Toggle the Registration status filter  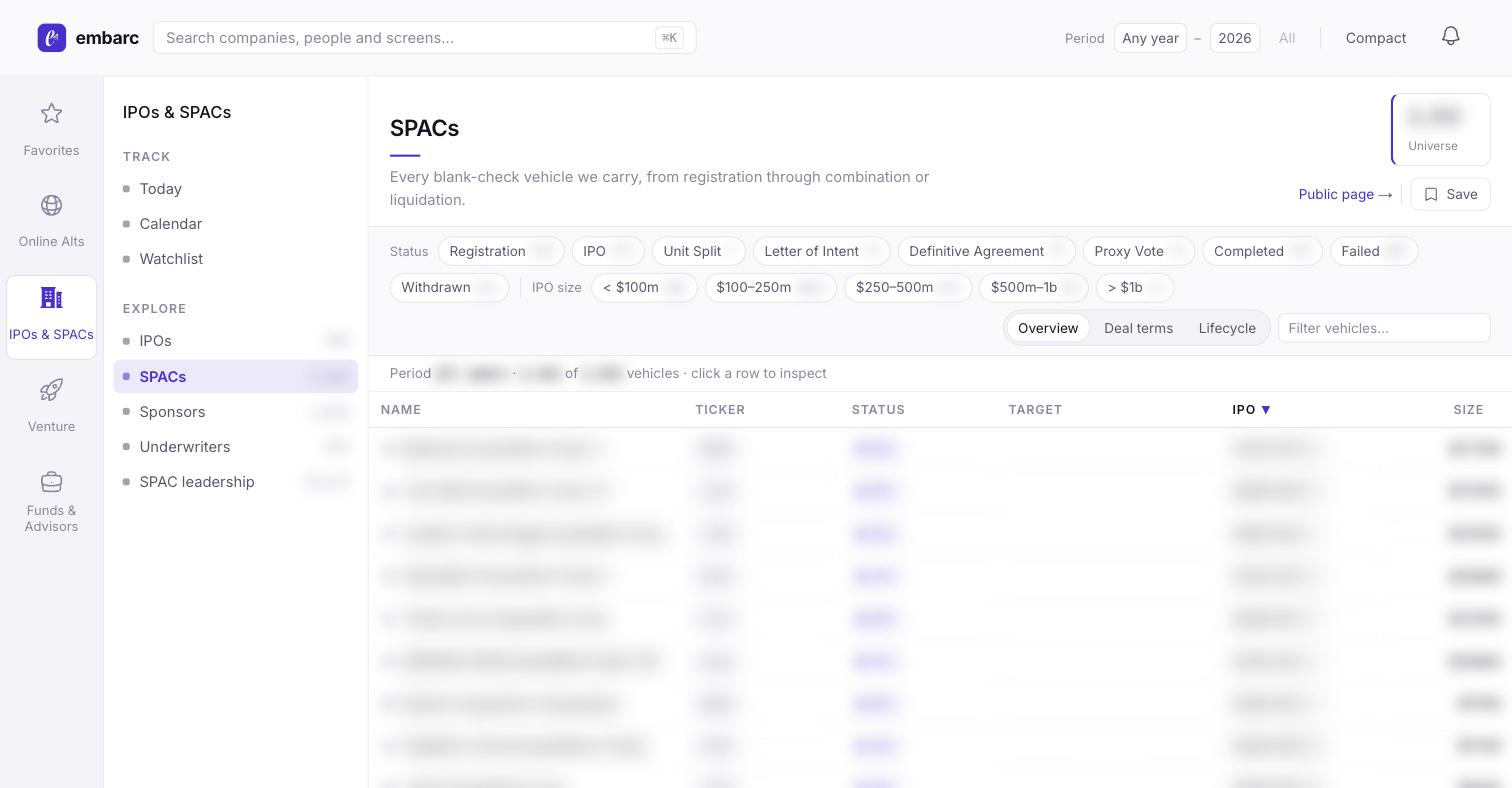(x=501, y=251)
